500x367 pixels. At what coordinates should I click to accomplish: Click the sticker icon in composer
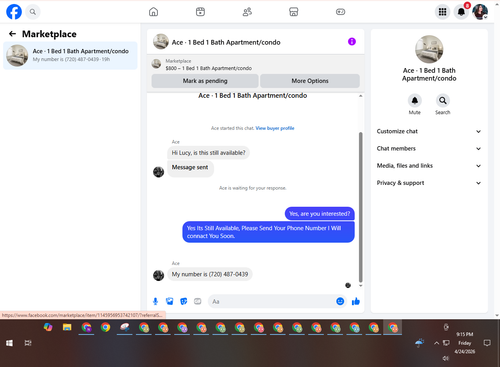184,302
